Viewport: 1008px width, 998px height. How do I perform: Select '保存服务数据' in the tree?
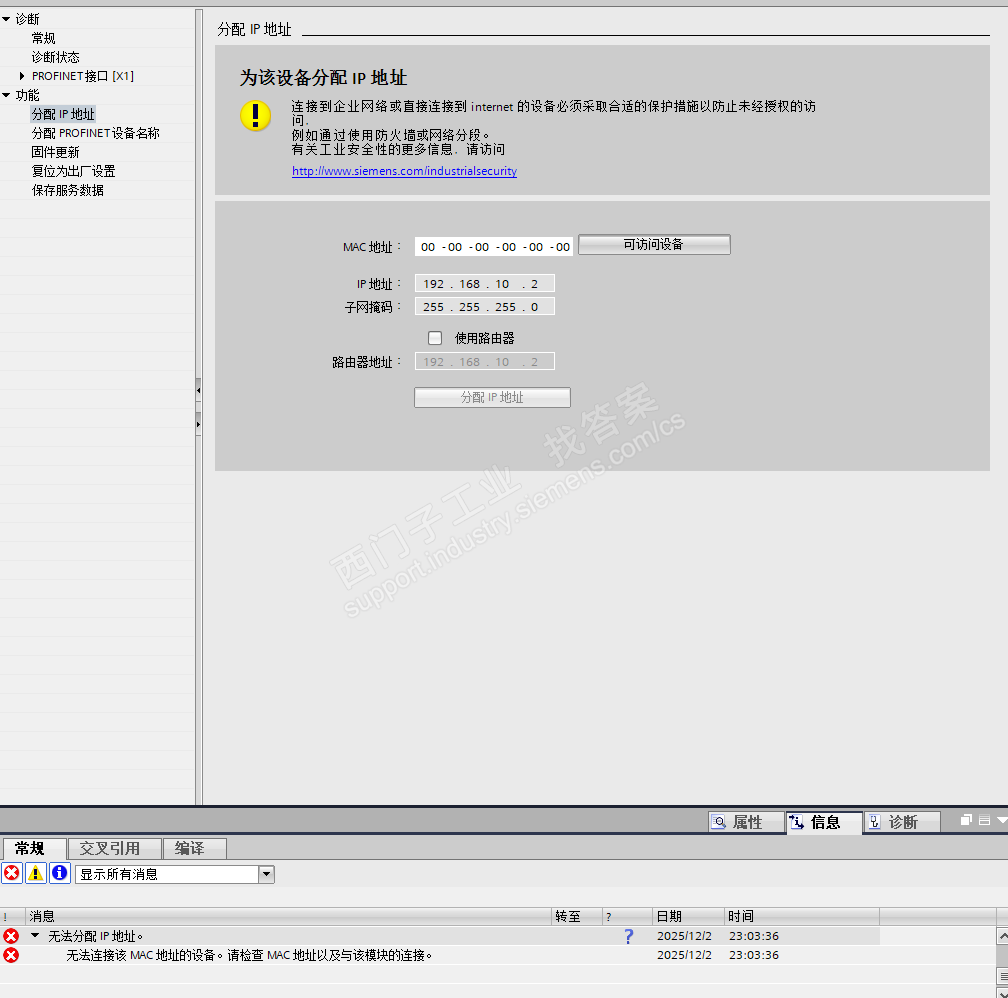(x=68, y=190)
